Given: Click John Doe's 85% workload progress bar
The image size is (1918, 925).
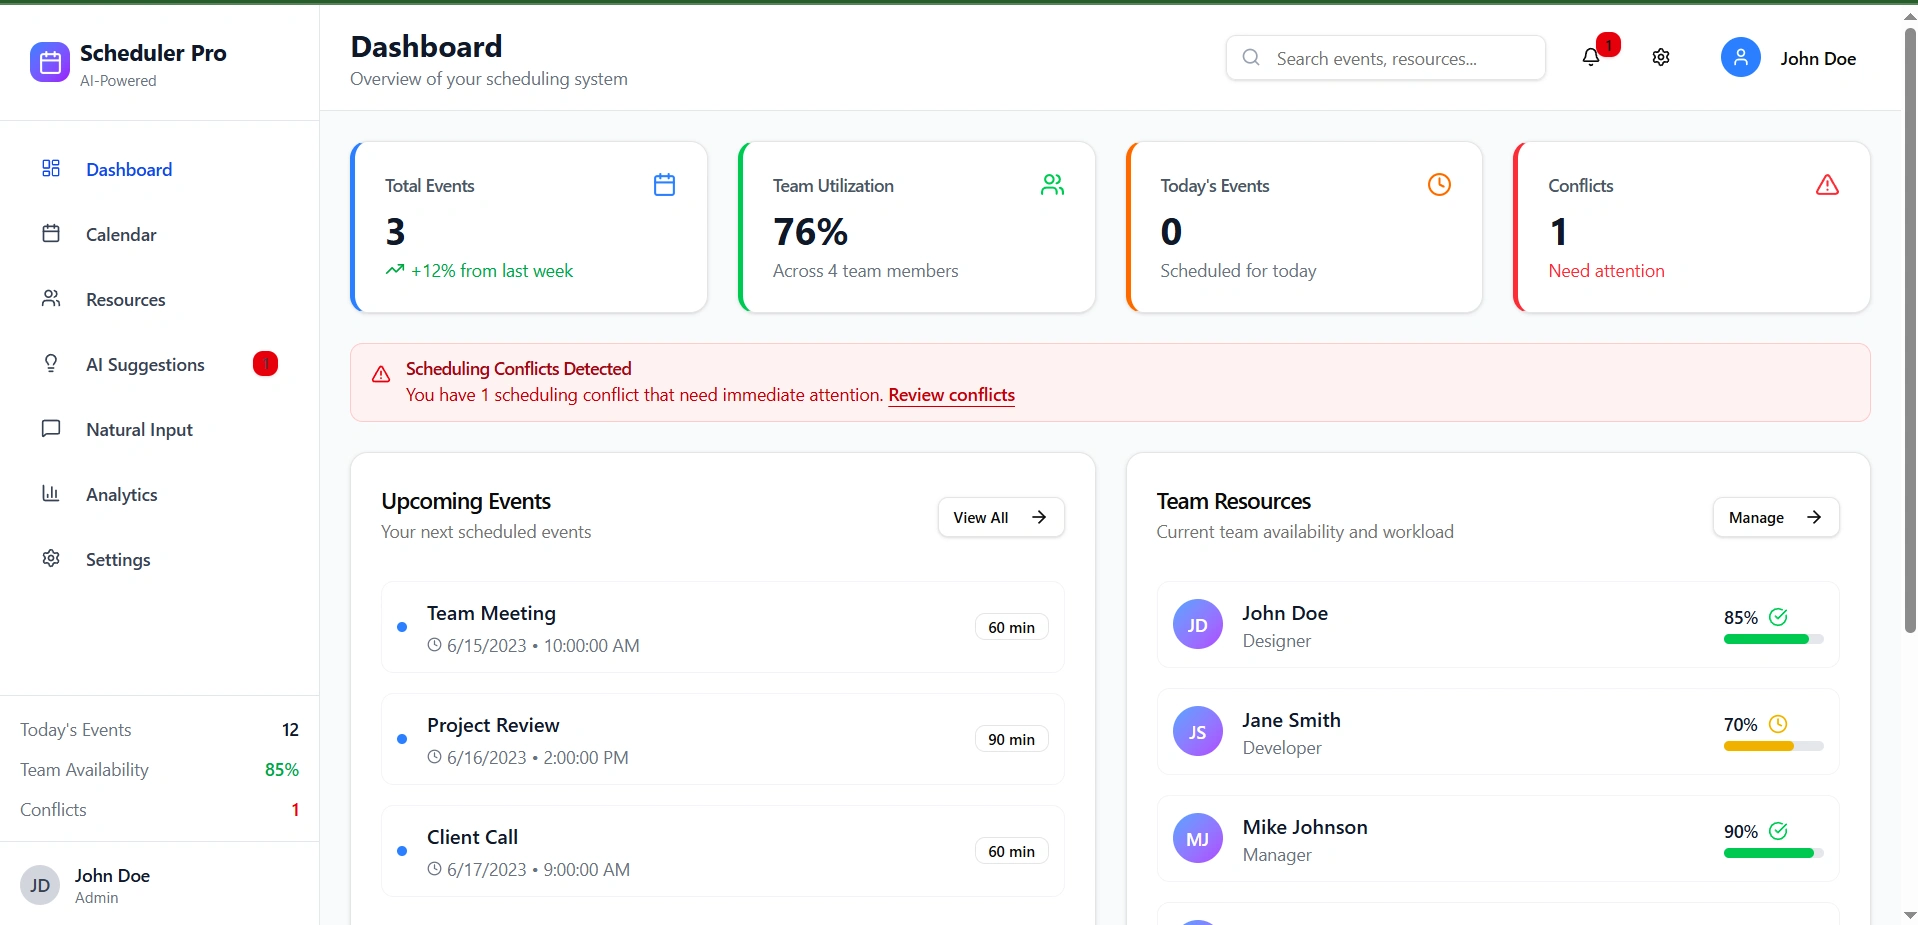Looking at the screenshot, I should pyautogui.click(x=1773, y=639).
